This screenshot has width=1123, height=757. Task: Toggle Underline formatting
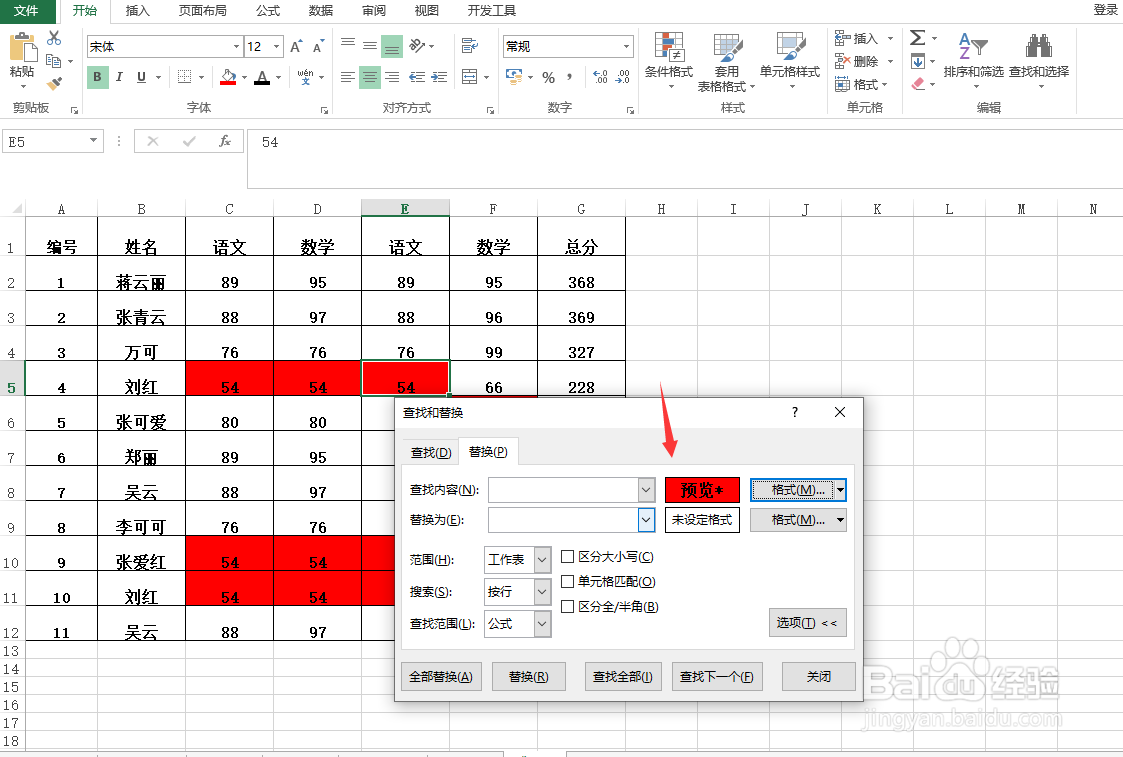click(x=141, y=77)
